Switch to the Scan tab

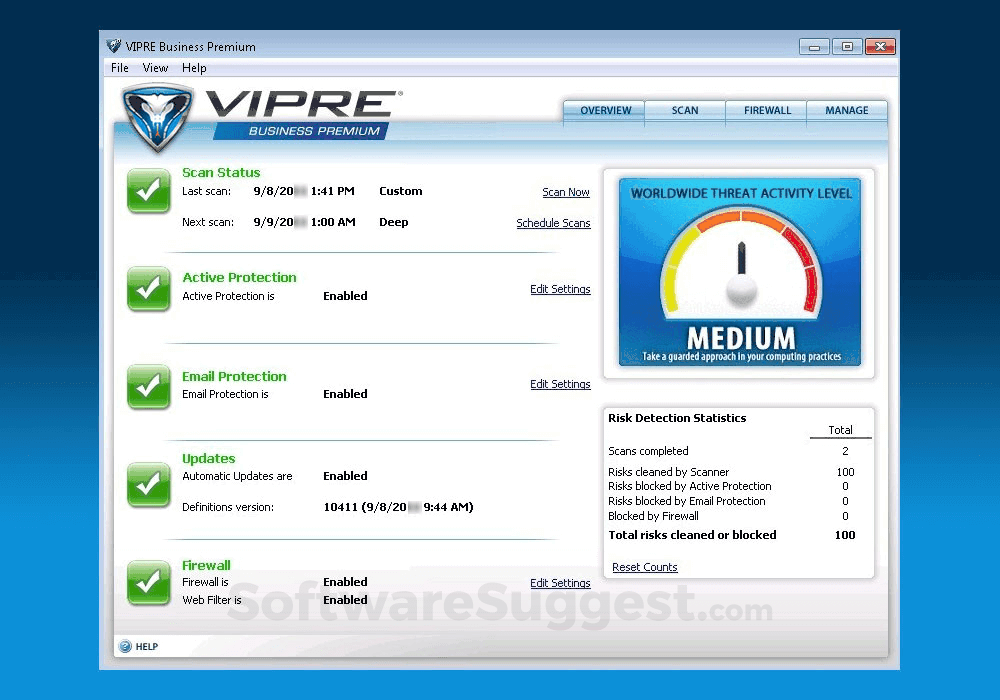coord(684,111)
